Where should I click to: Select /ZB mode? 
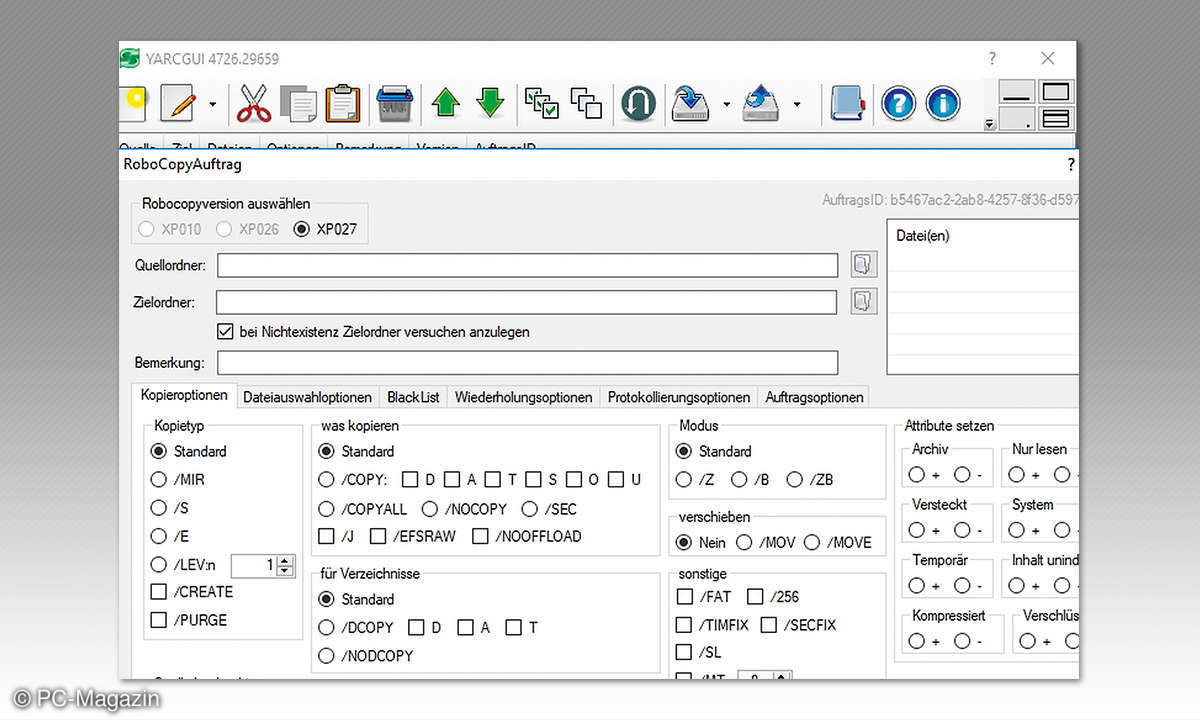[x=795, y=480]
